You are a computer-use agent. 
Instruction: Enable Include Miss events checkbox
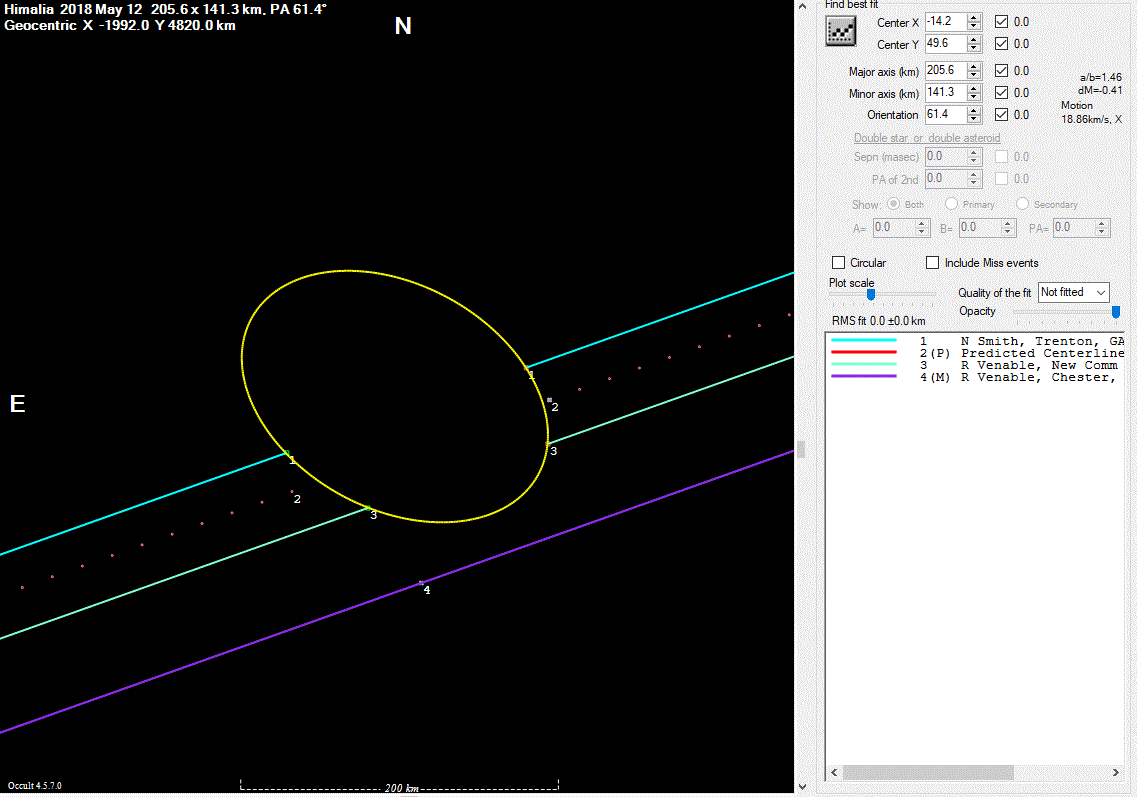coord(933,263)
